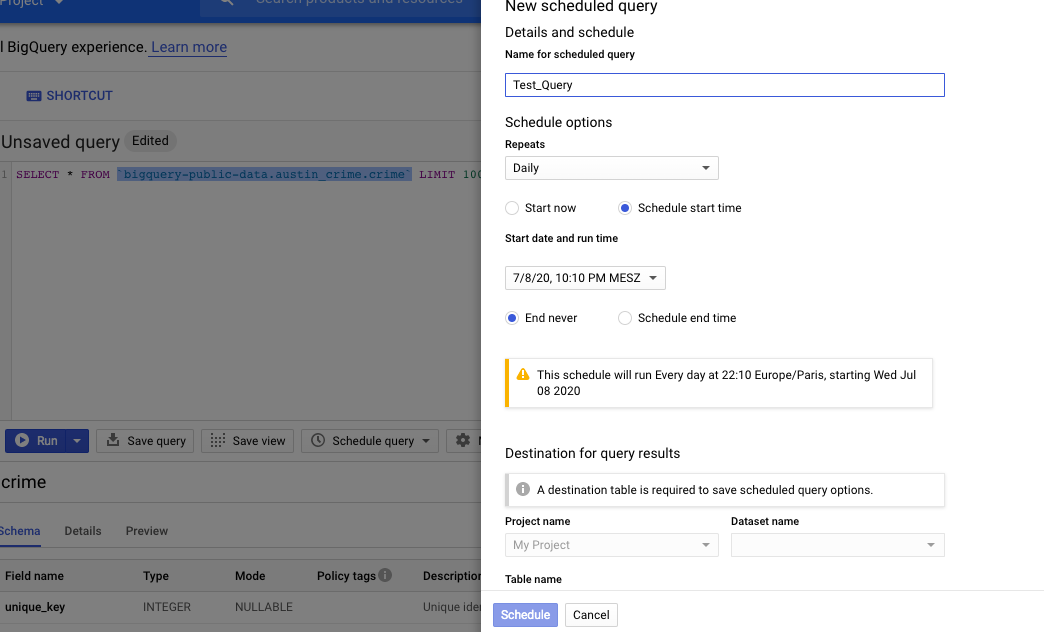Click the Run play icon

[x=22, y=441]
